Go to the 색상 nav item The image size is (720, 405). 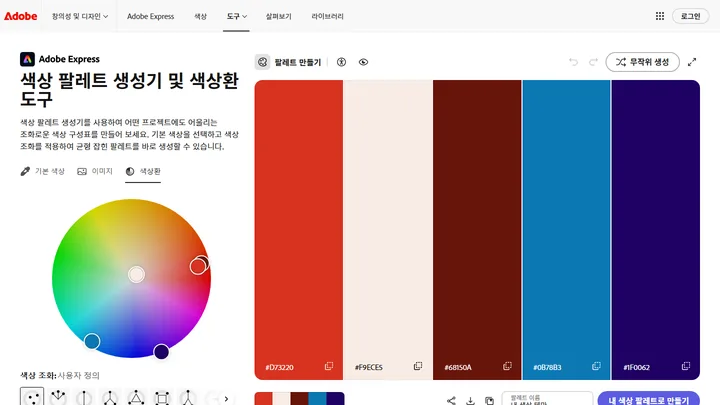[200, 16]
